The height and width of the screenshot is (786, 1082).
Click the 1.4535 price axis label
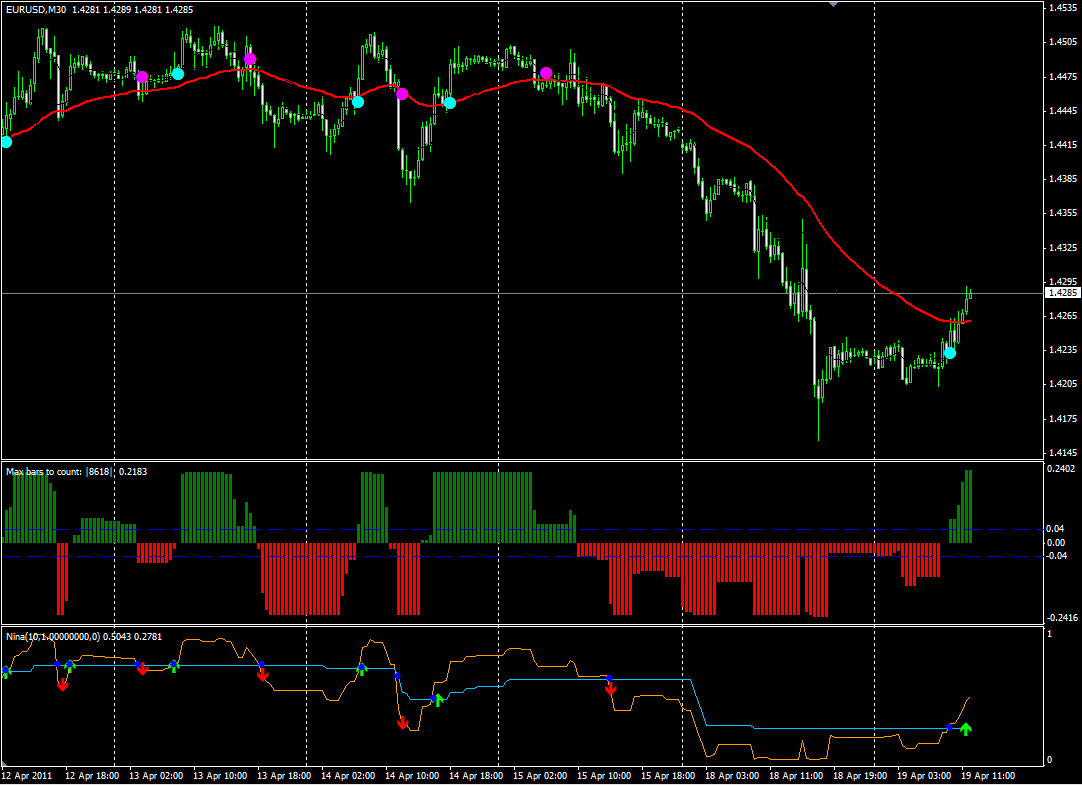(1063, 8)
